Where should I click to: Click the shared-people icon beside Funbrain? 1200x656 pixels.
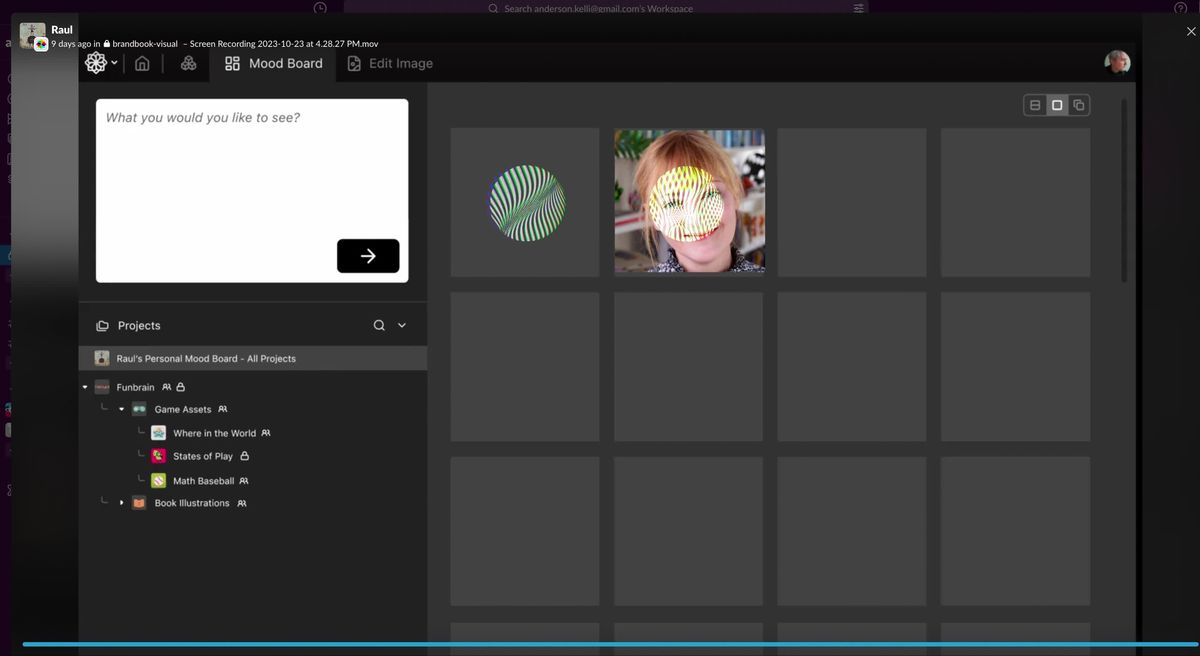(166, 387)
